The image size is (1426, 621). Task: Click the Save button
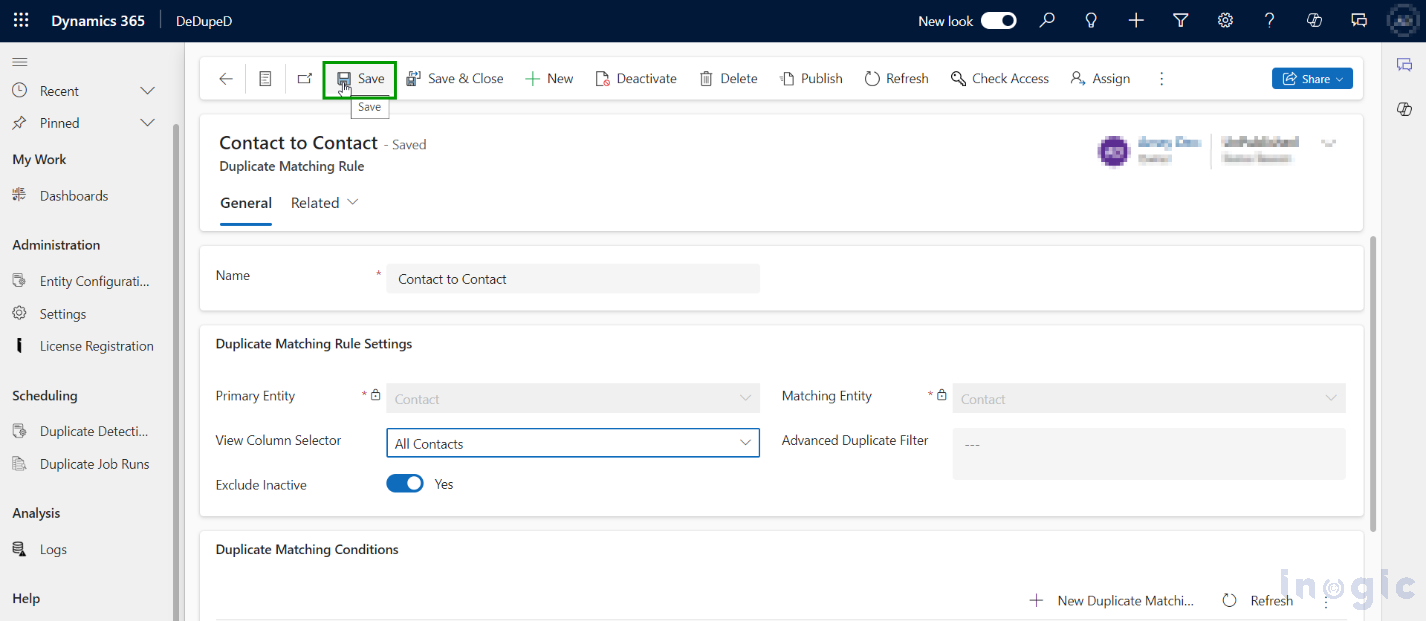coord(360,79)
